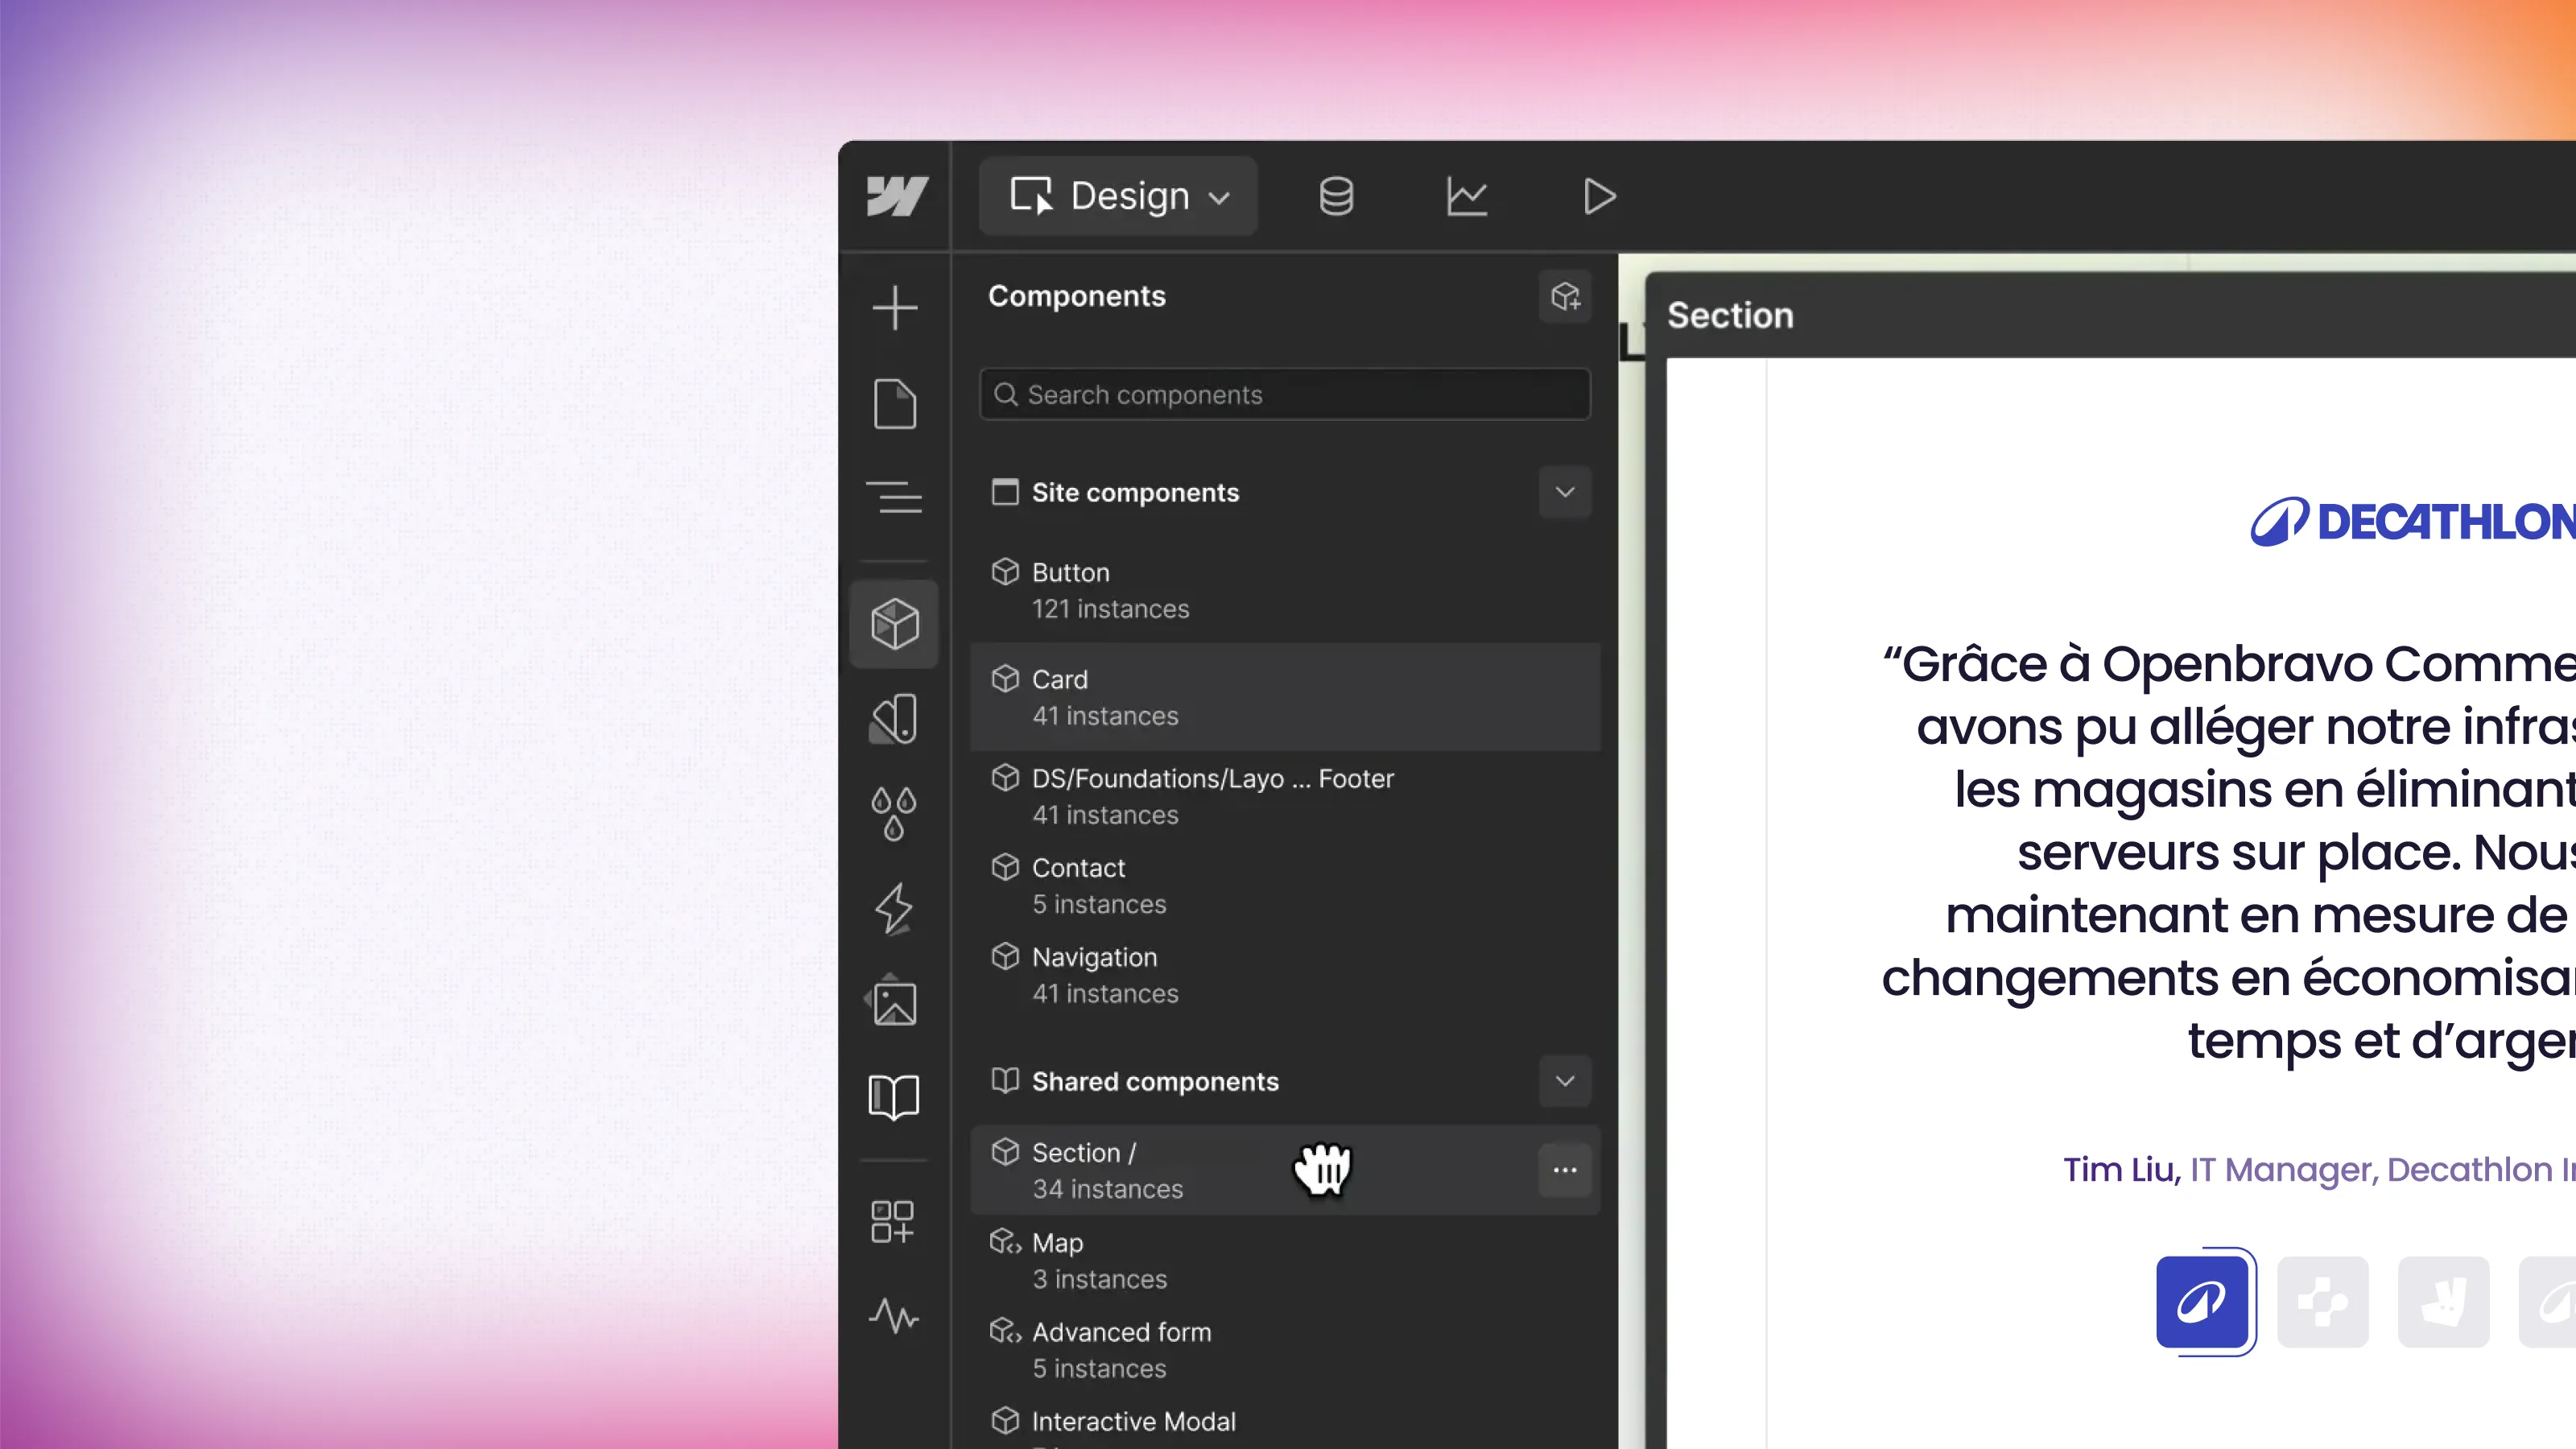Select the DS/Foundations/Layo ... Footer component

click(x=1285, y=796)
